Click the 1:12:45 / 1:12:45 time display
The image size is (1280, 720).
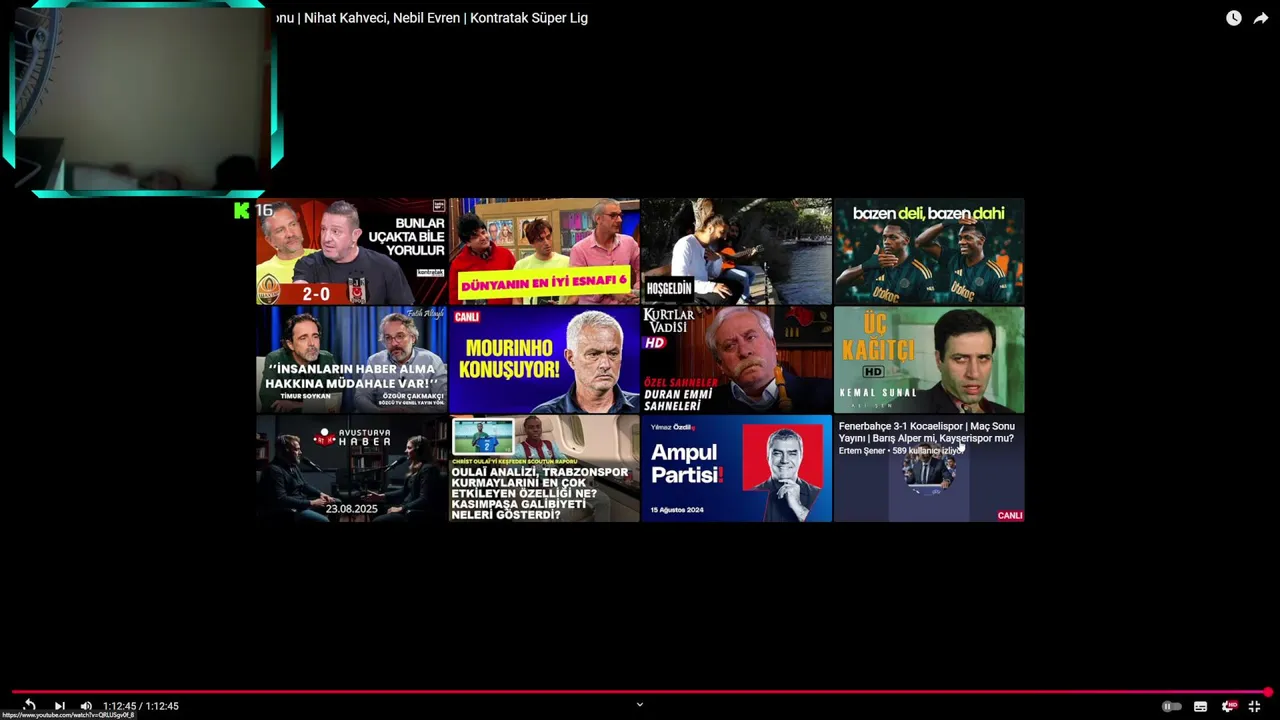pyautogui.click(x=141, y=706)
